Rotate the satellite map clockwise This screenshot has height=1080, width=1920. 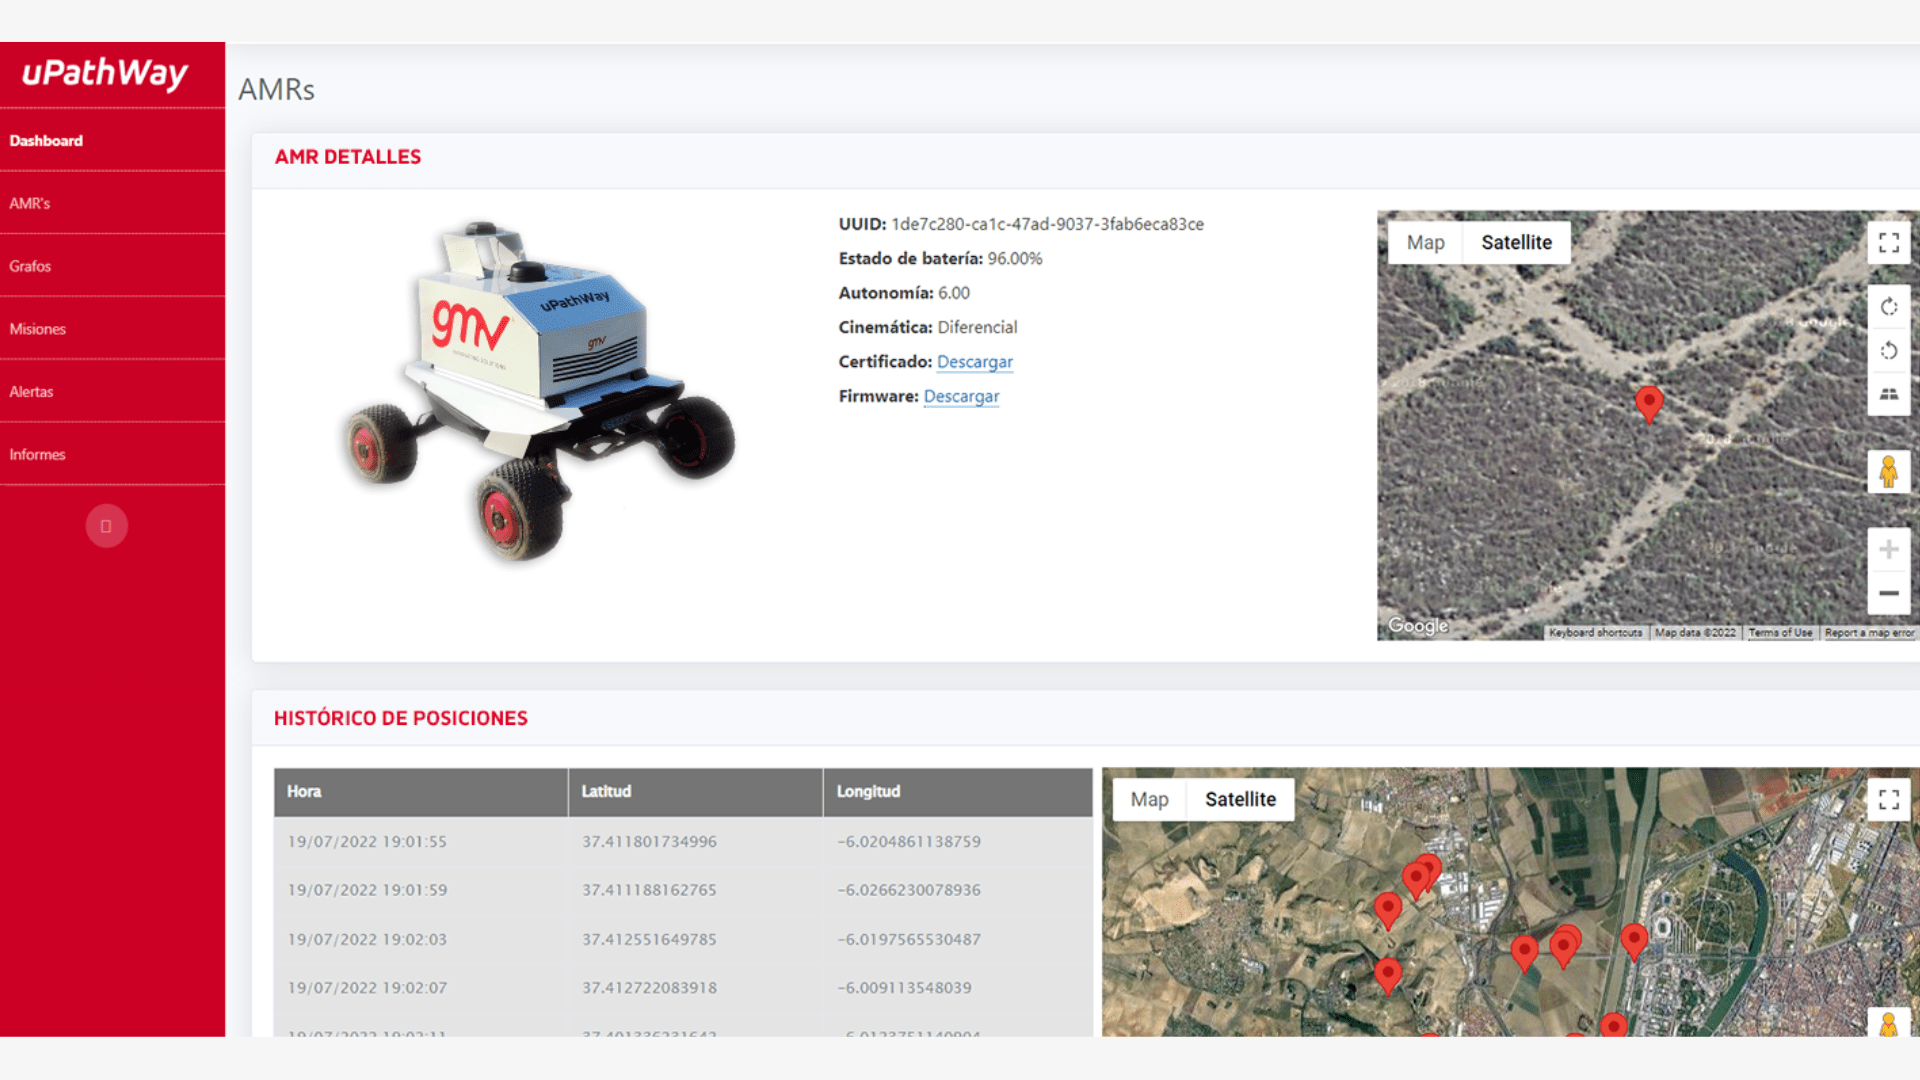point(1889,307)
